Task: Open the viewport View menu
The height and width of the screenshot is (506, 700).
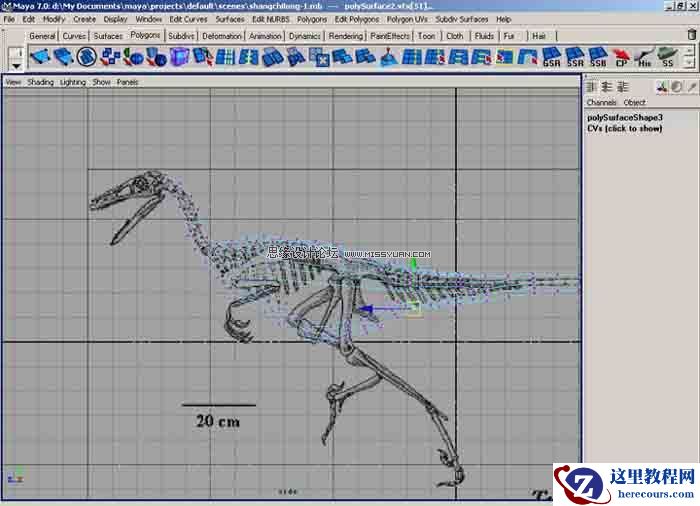Action: coord(13,82)
